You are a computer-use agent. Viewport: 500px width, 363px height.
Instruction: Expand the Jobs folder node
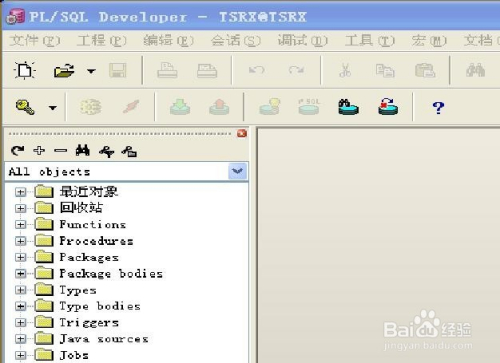click(x=20, y=355)
